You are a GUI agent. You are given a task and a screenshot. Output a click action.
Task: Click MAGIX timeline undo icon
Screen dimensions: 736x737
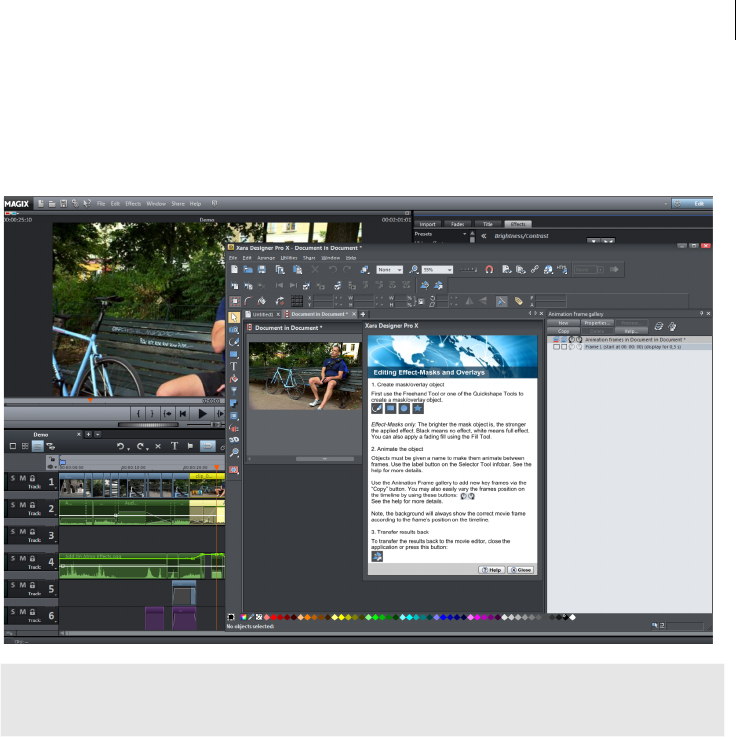click(121, 446)
